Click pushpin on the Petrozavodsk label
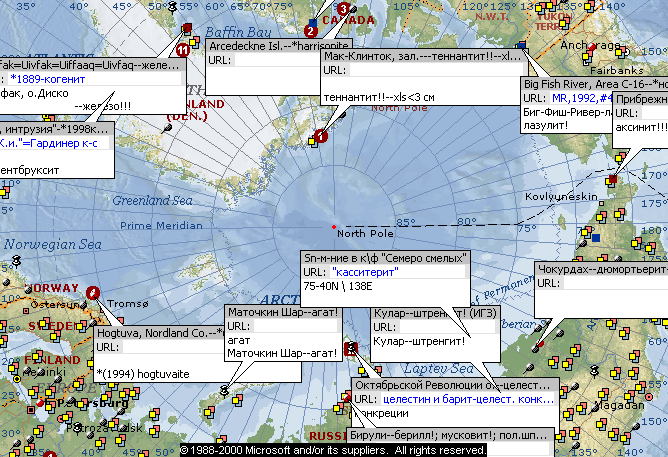 point(77,427)
